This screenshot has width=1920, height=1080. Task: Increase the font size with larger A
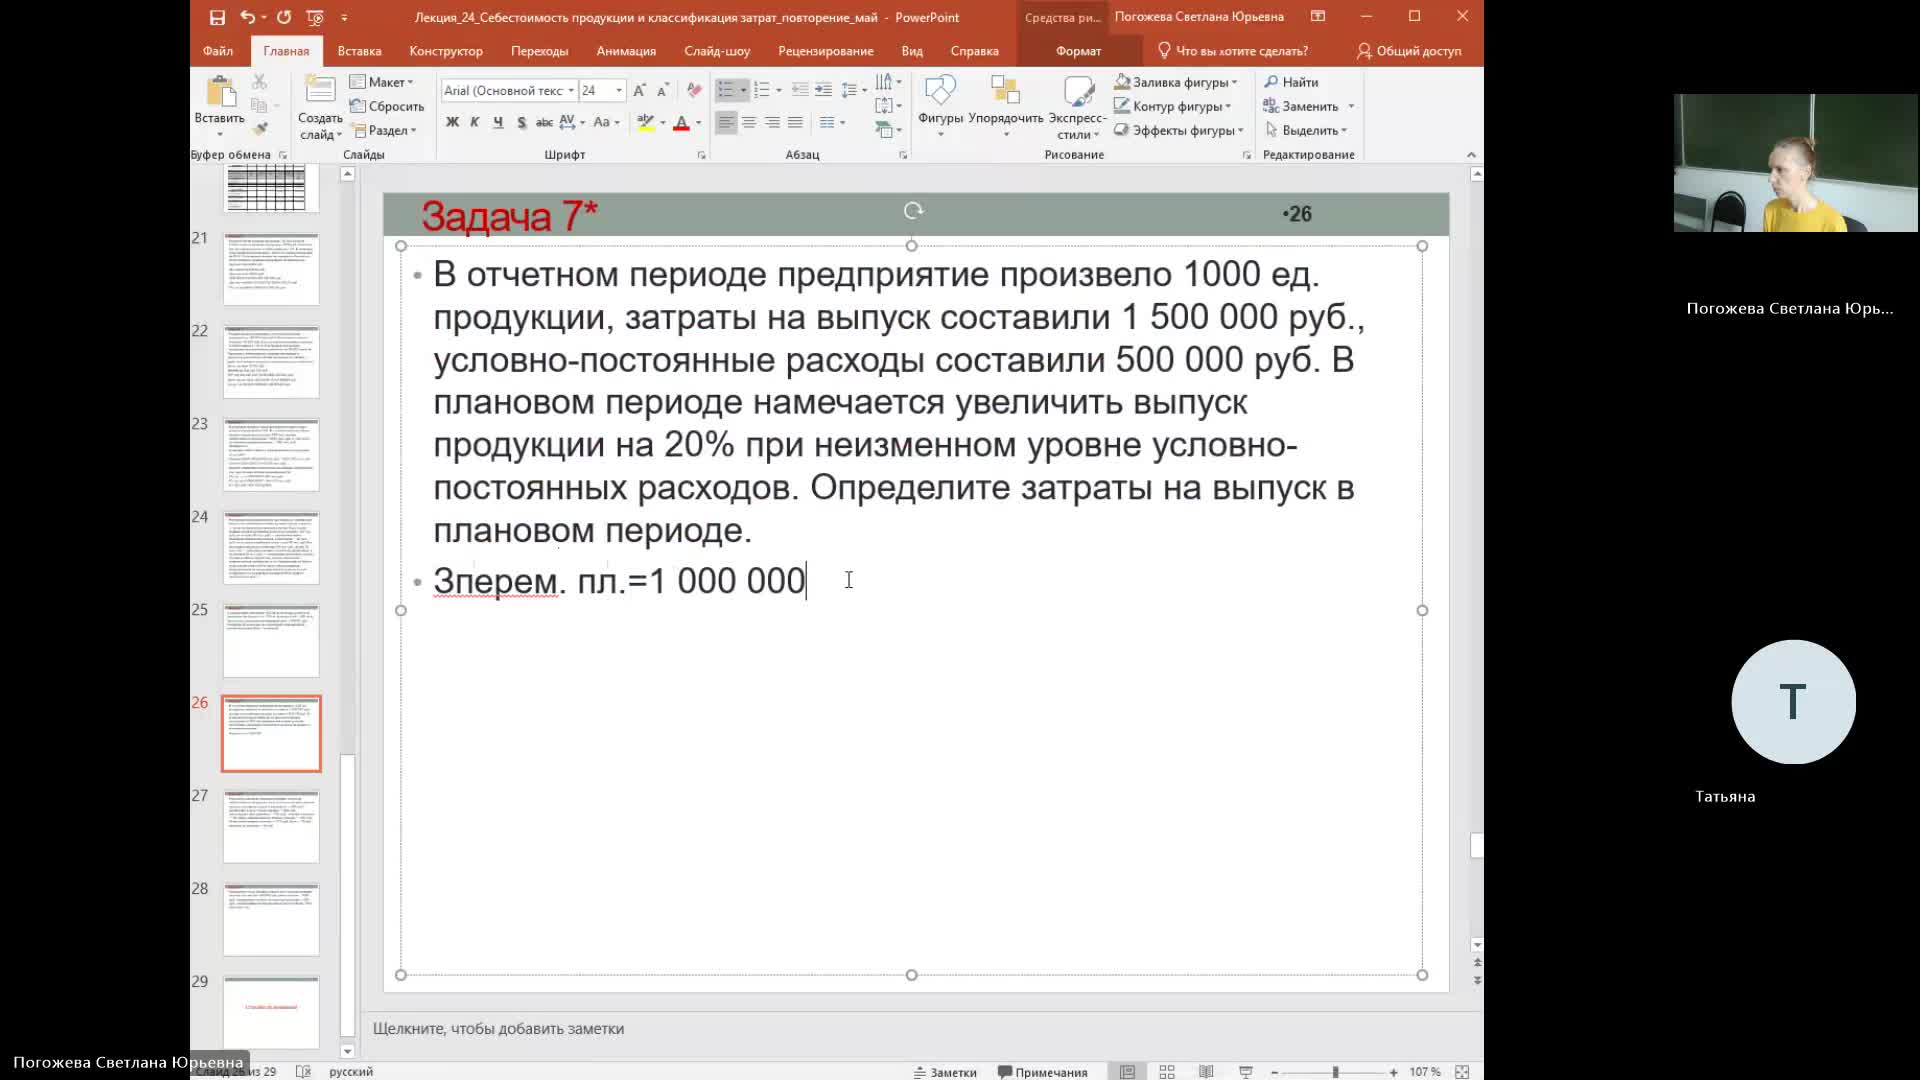pyautogui.click(x=640, y=90)
